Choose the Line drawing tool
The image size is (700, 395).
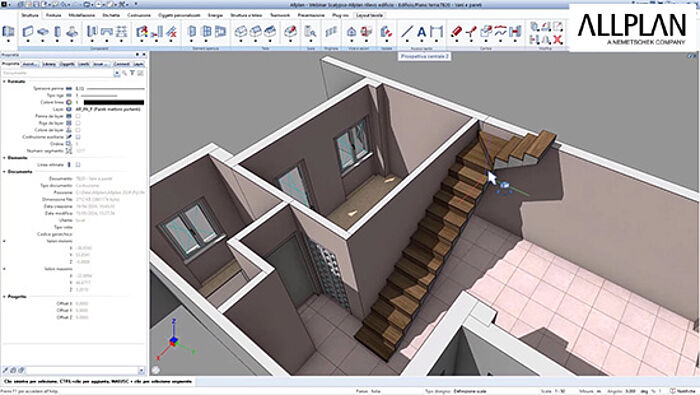pos(407,31)
